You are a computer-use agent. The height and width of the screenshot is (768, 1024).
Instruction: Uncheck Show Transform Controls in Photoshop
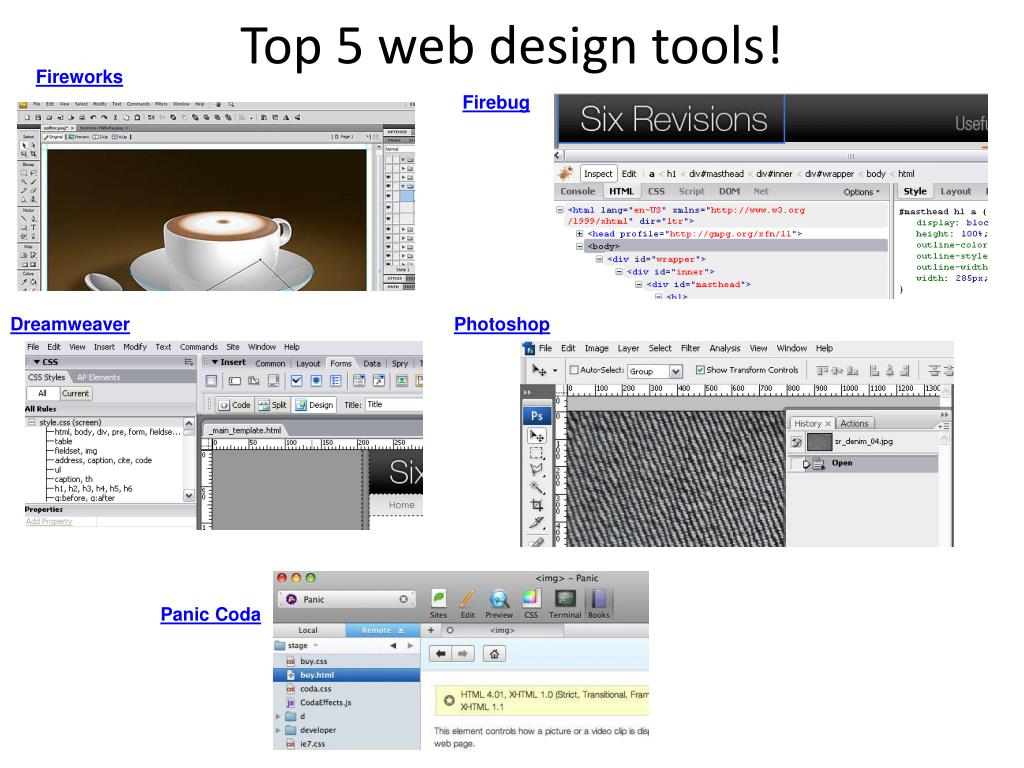[x=700, y=370]
